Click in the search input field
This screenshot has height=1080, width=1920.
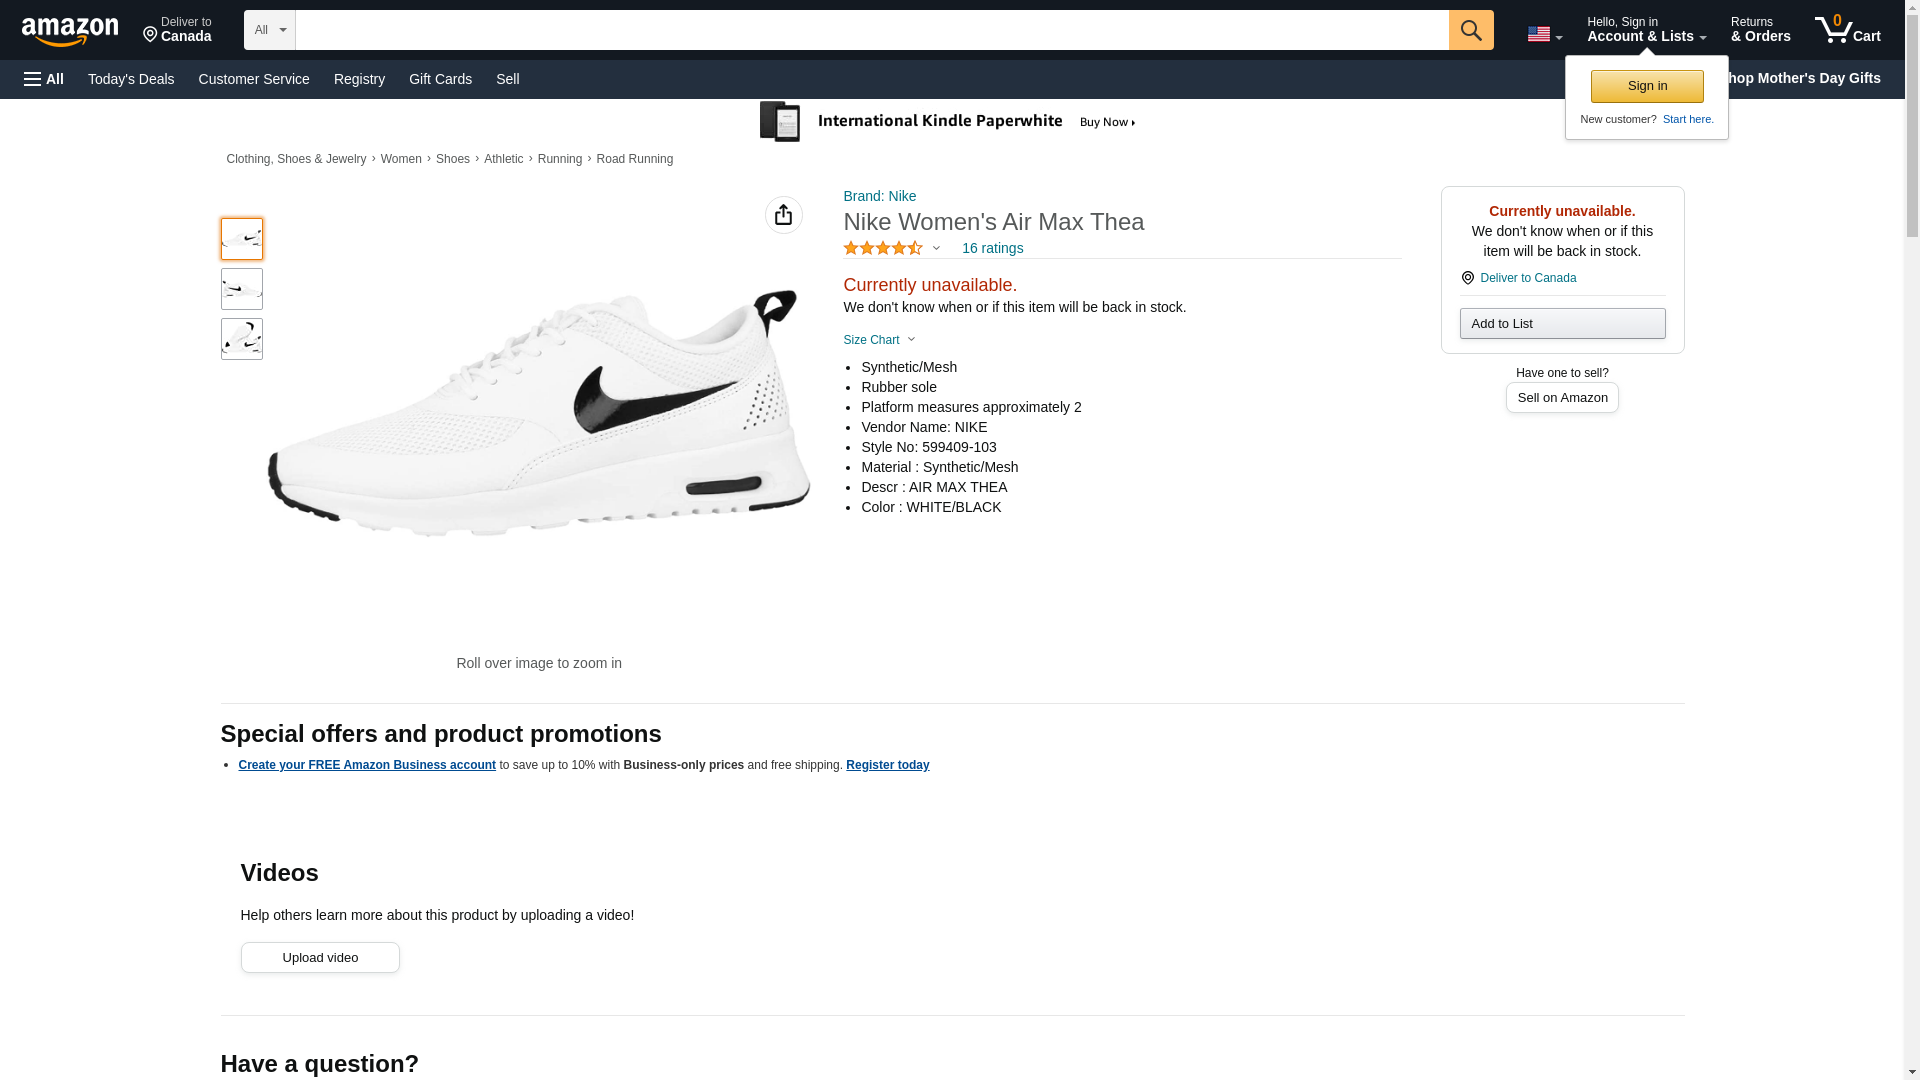point(871,30)
